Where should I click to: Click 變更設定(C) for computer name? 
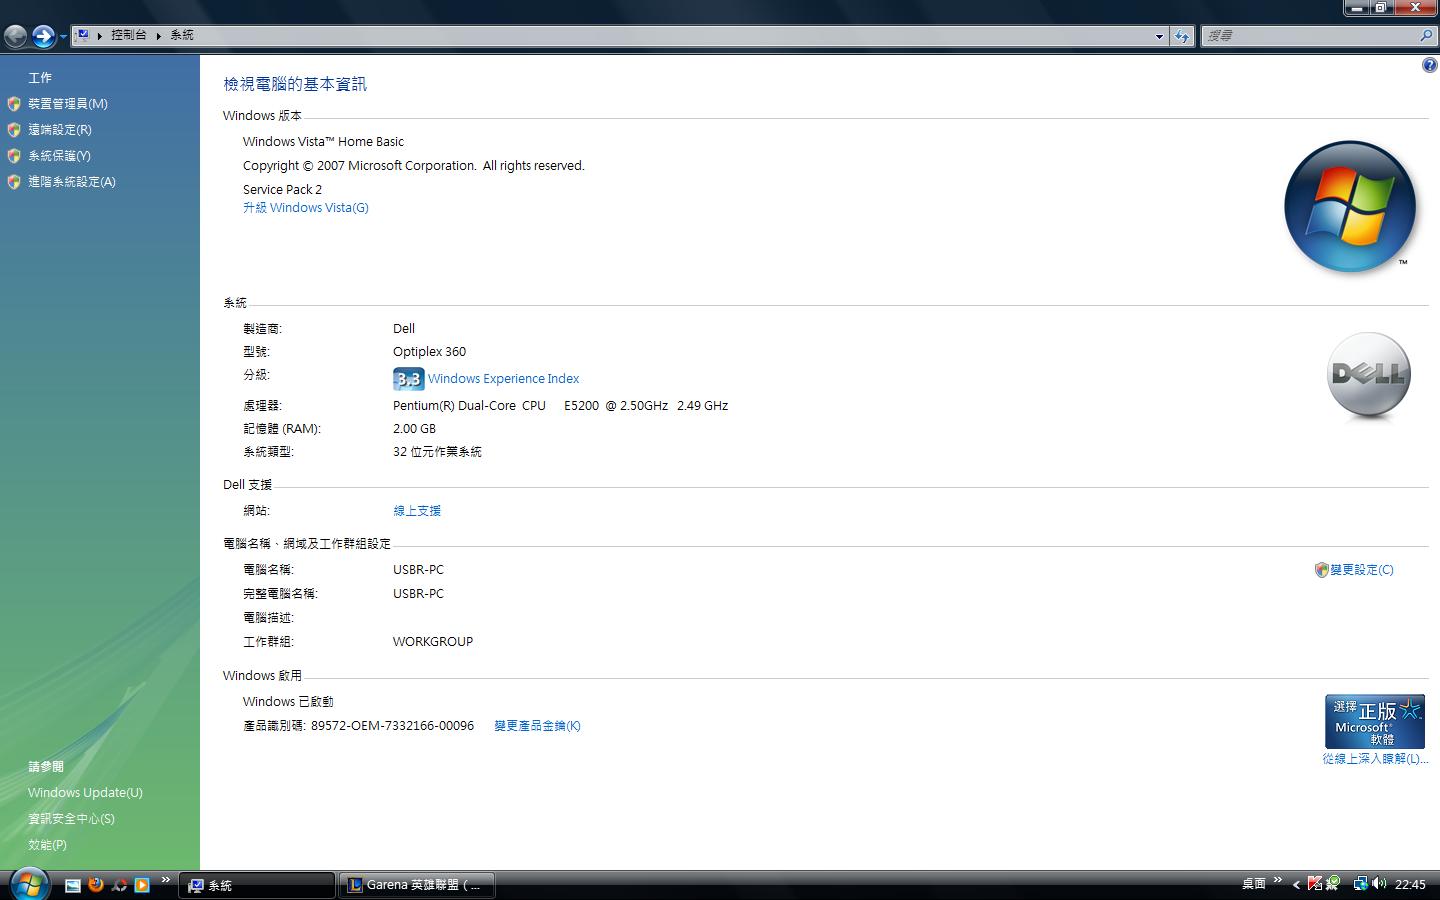click(x=1362, y=570)
